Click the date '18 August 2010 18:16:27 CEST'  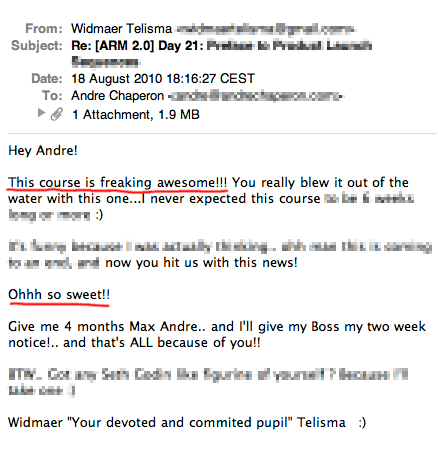coord(163,79)
